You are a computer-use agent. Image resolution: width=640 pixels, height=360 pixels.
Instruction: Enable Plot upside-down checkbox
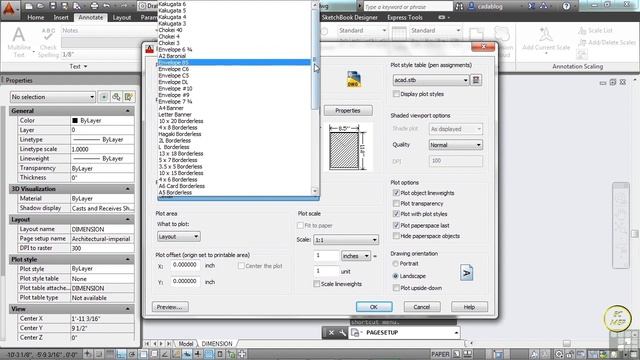396,288
